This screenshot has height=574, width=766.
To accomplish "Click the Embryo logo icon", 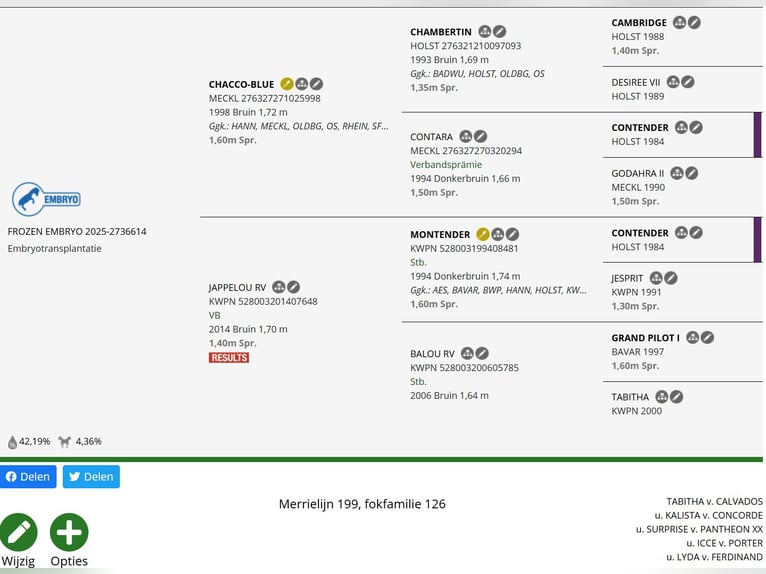I will [x=46, y=199].
